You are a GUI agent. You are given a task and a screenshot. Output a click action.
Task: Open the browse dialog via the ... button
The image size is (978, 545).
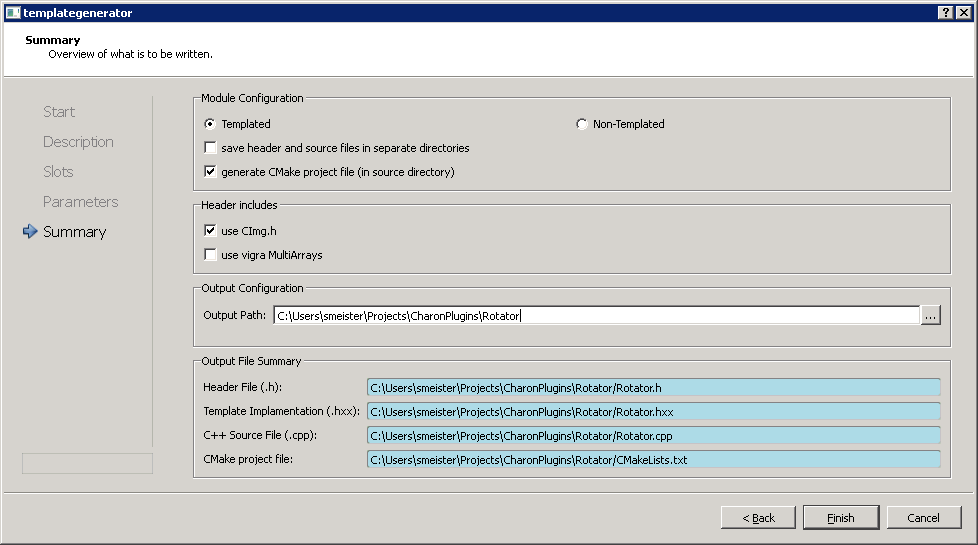(x=931, y=316)
